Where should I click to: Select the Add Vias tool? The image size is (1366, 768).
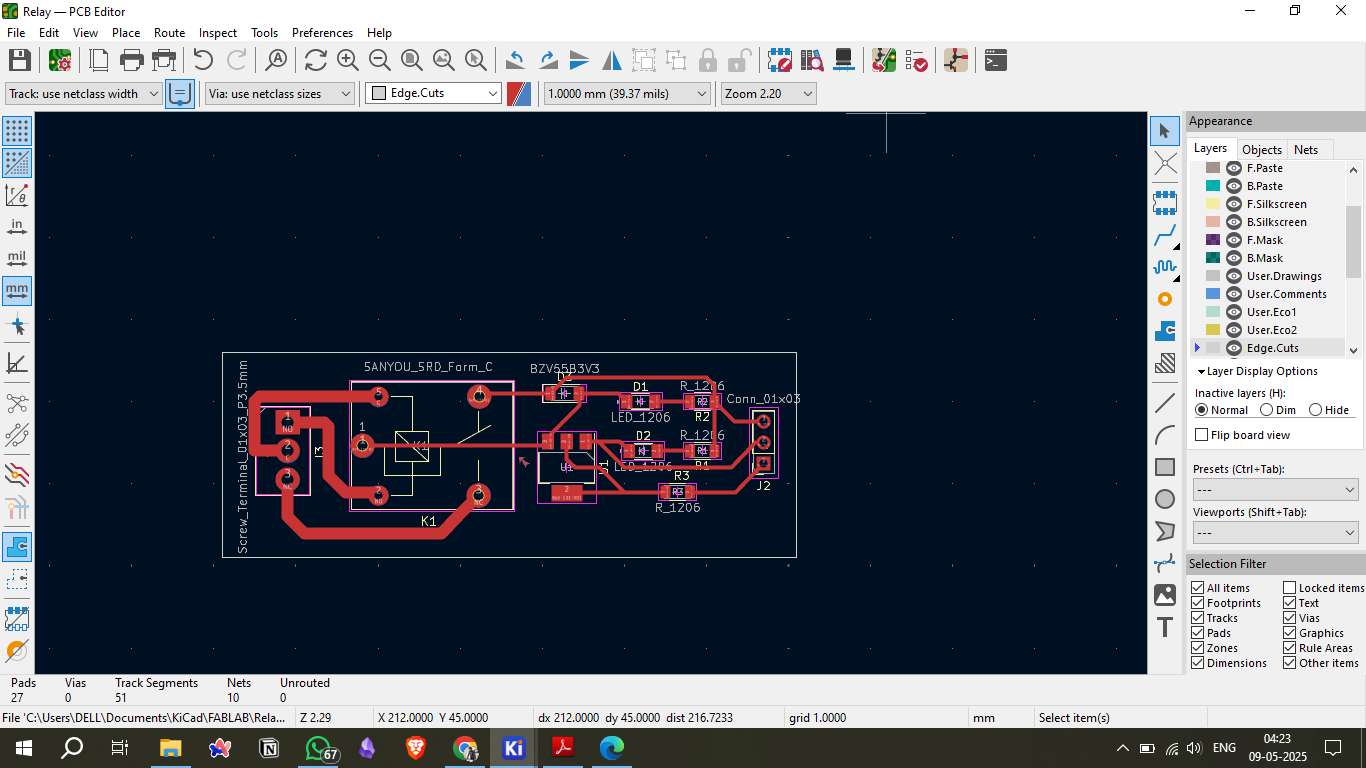[1165, 299]
